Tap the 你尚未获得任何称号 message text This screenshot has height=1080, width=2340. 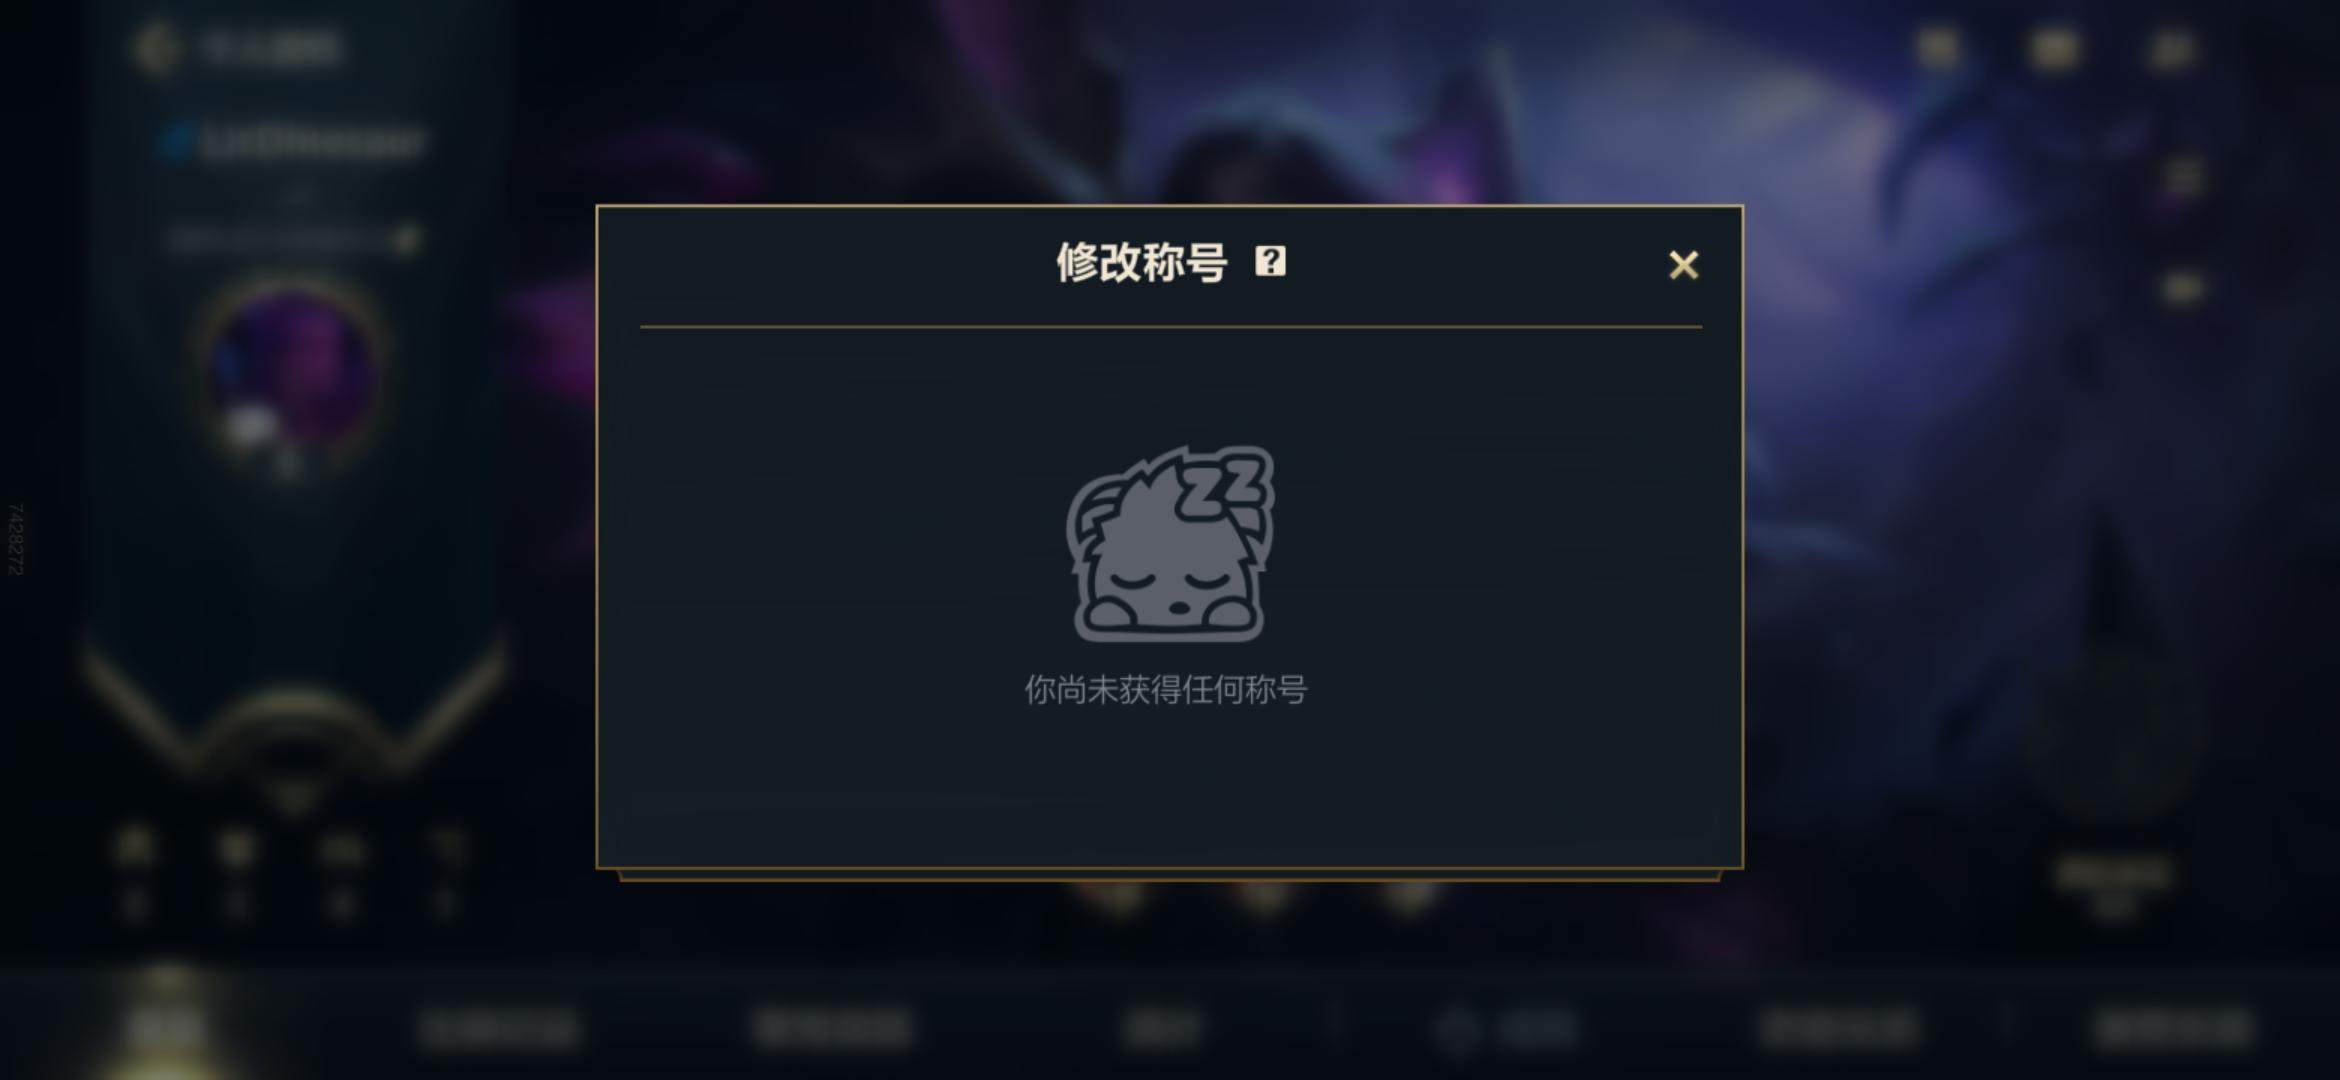pyautogui.click(x=1166, y=690)
